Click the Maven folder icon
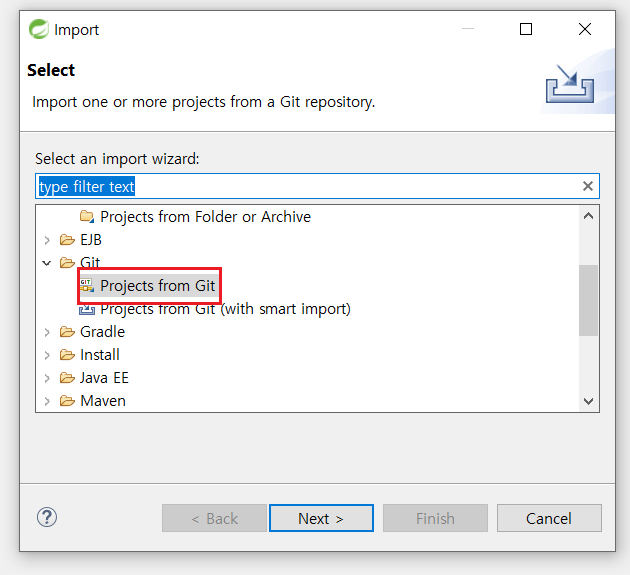This screenshot has height=575, width=630. coord(67,401)
